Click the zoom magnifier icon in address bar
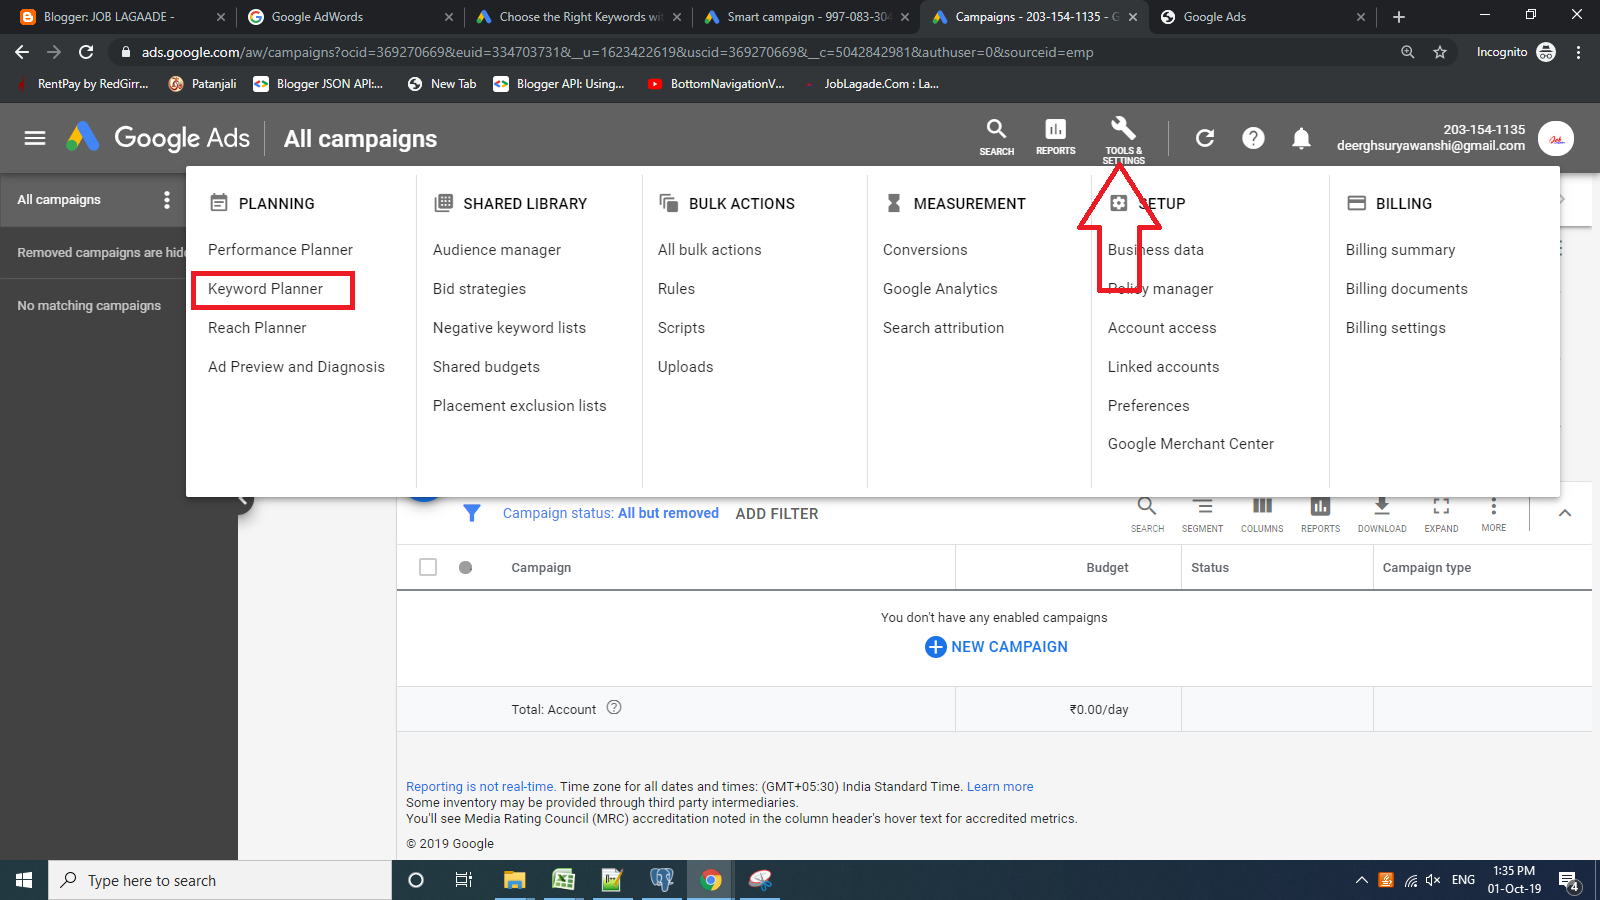This screenshot has height=900, width=1600. click(1408, 52)
